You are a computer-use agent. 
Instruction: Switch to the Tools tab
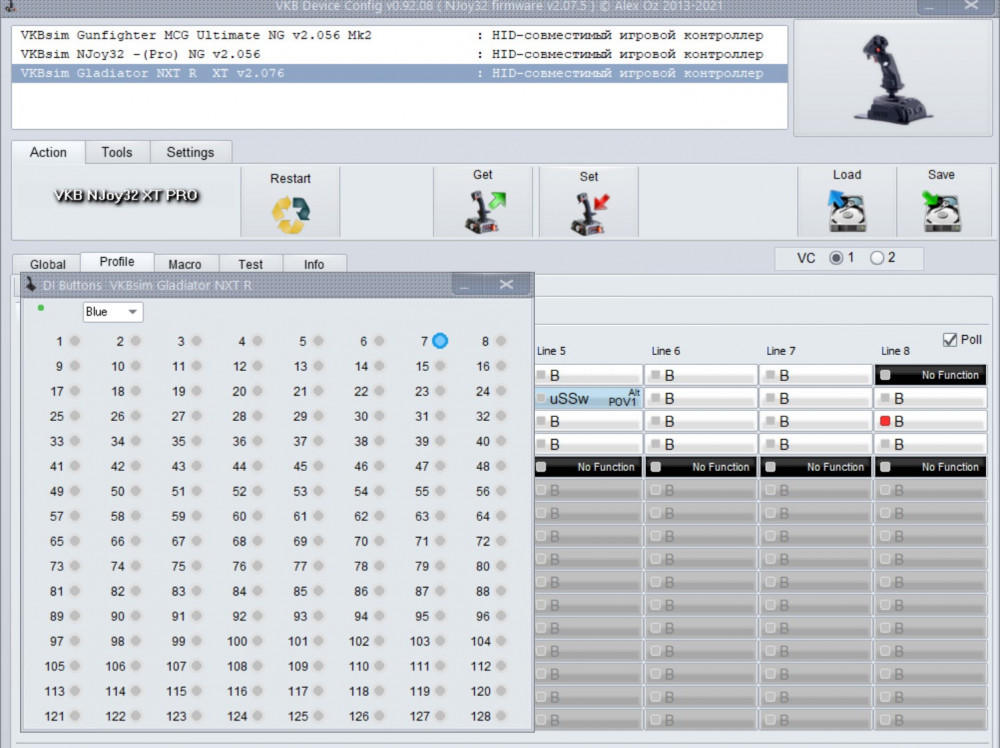pyautogui.click(x=116, y=152)
